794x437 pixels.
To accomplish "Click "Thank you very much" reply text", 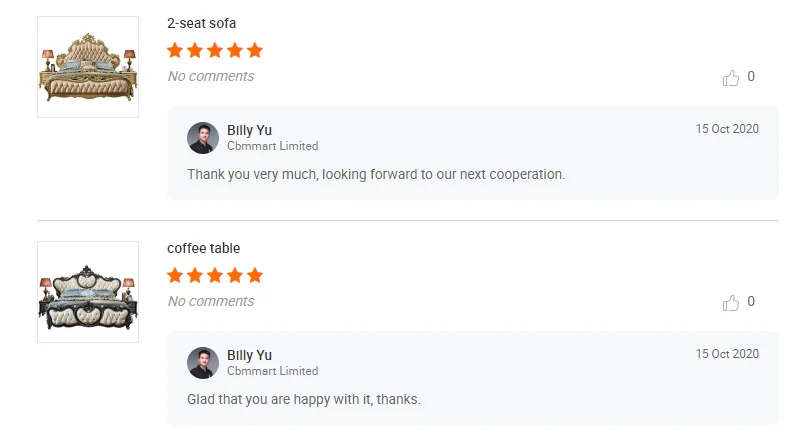I will pyautogui.click(x=376, y=174).
